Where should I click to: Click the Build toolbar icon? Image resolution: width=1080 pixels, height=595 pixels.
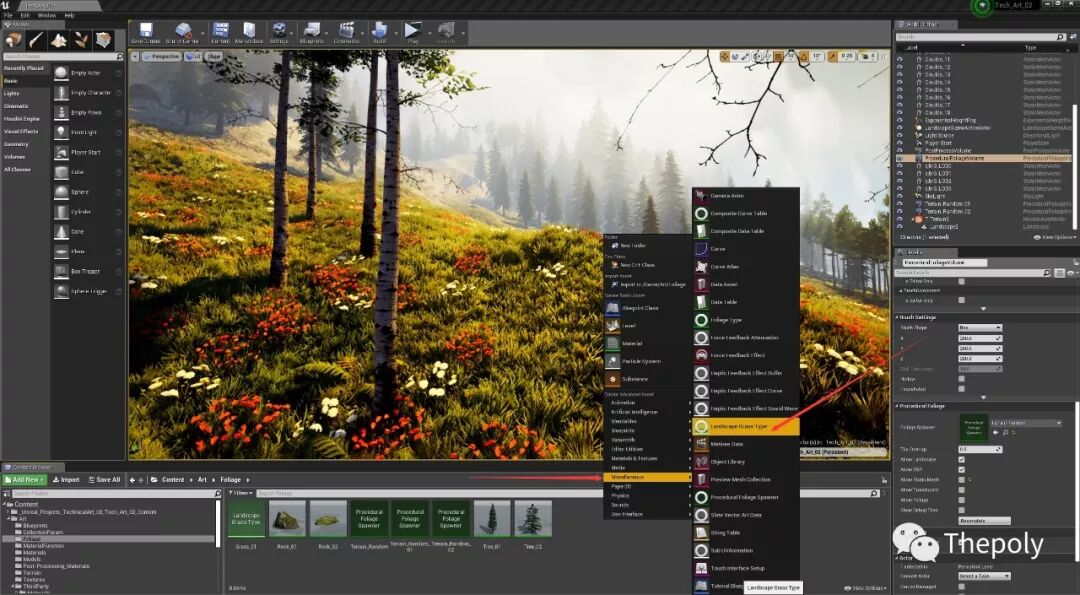coord(380,32)
